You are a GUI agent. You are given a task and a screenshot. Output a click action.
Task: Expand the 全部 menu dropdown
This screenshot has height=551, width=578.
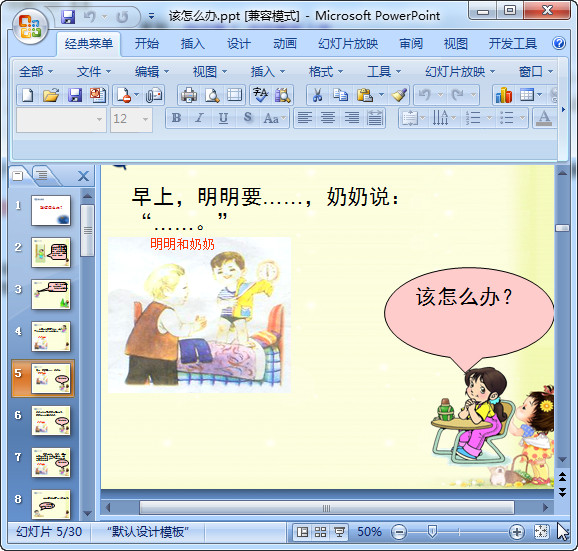[36, 72]
